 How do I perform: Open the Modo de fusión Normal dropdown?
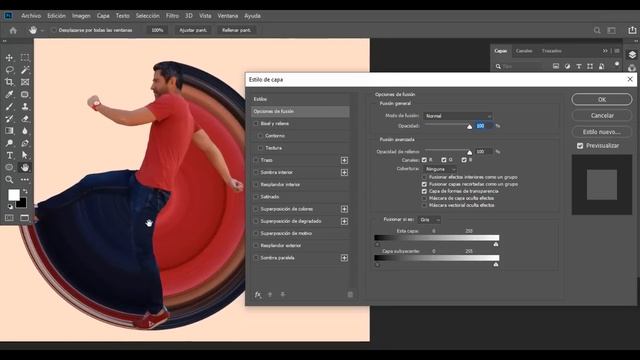(x=458, y=116)
